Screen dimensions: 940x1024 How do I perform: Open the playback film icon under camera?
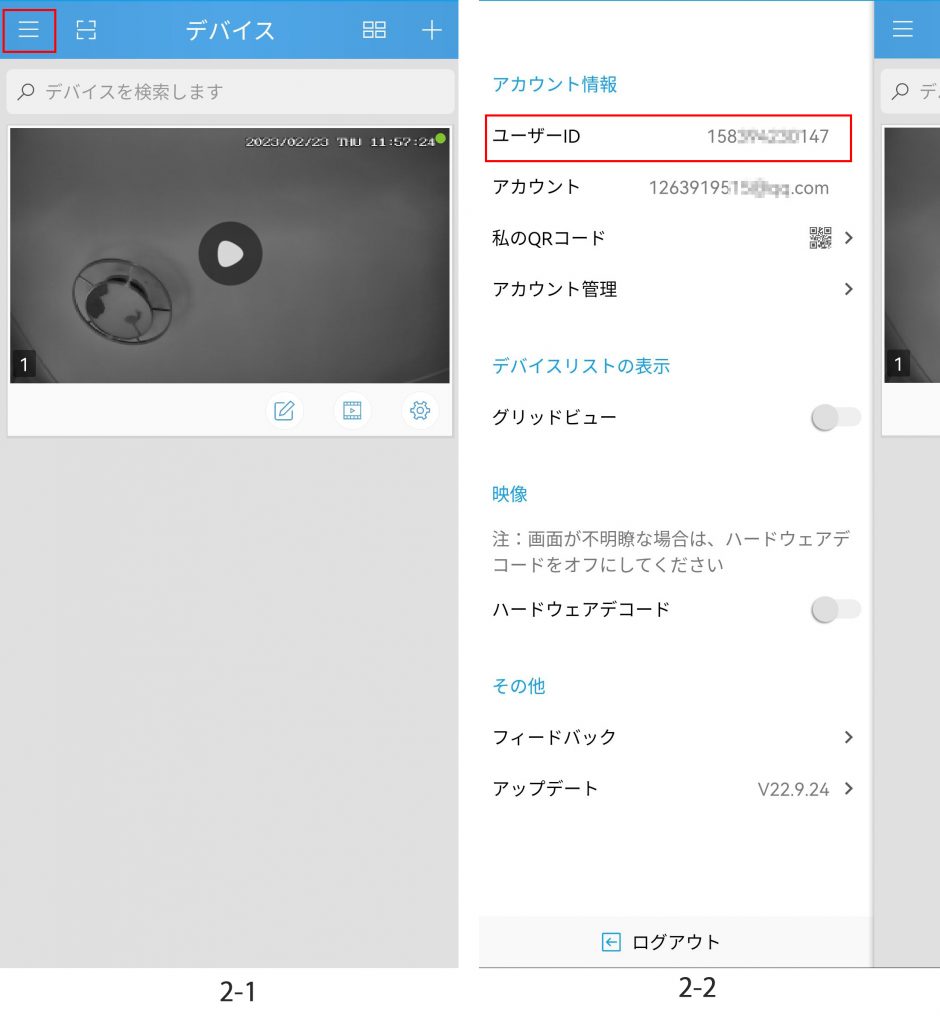(352, 411)
